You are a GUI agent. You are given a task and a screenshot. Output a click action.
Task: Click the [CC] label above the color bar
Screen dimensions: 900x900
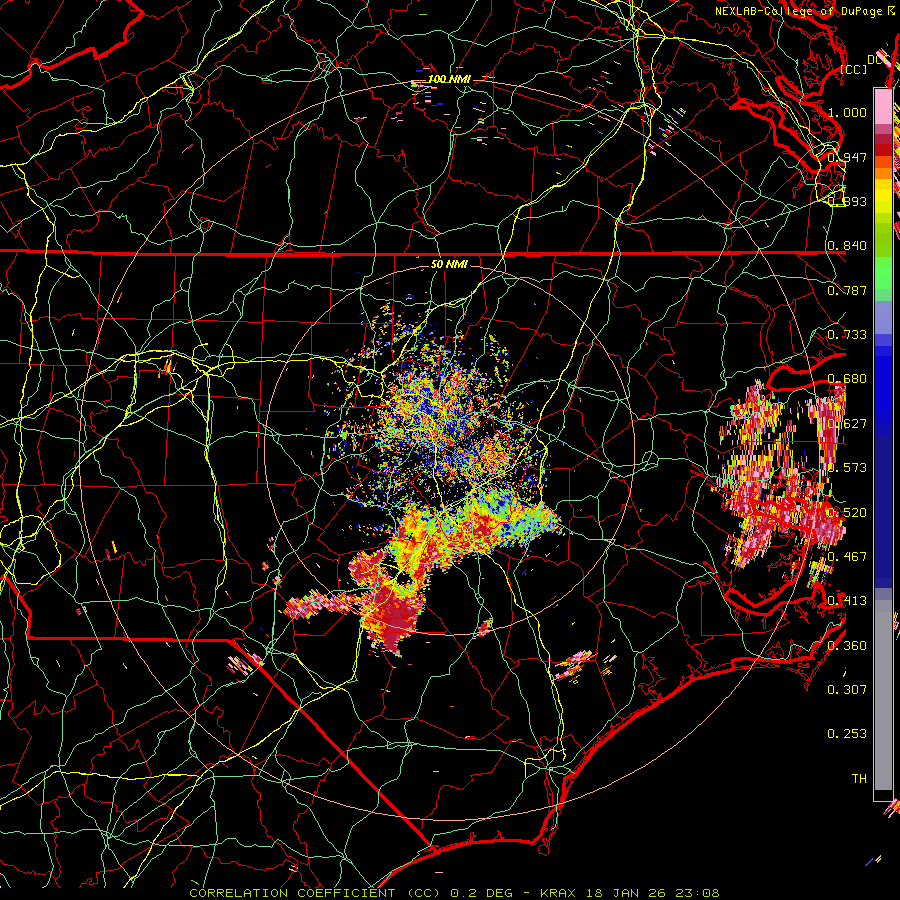tap(854, 69)
